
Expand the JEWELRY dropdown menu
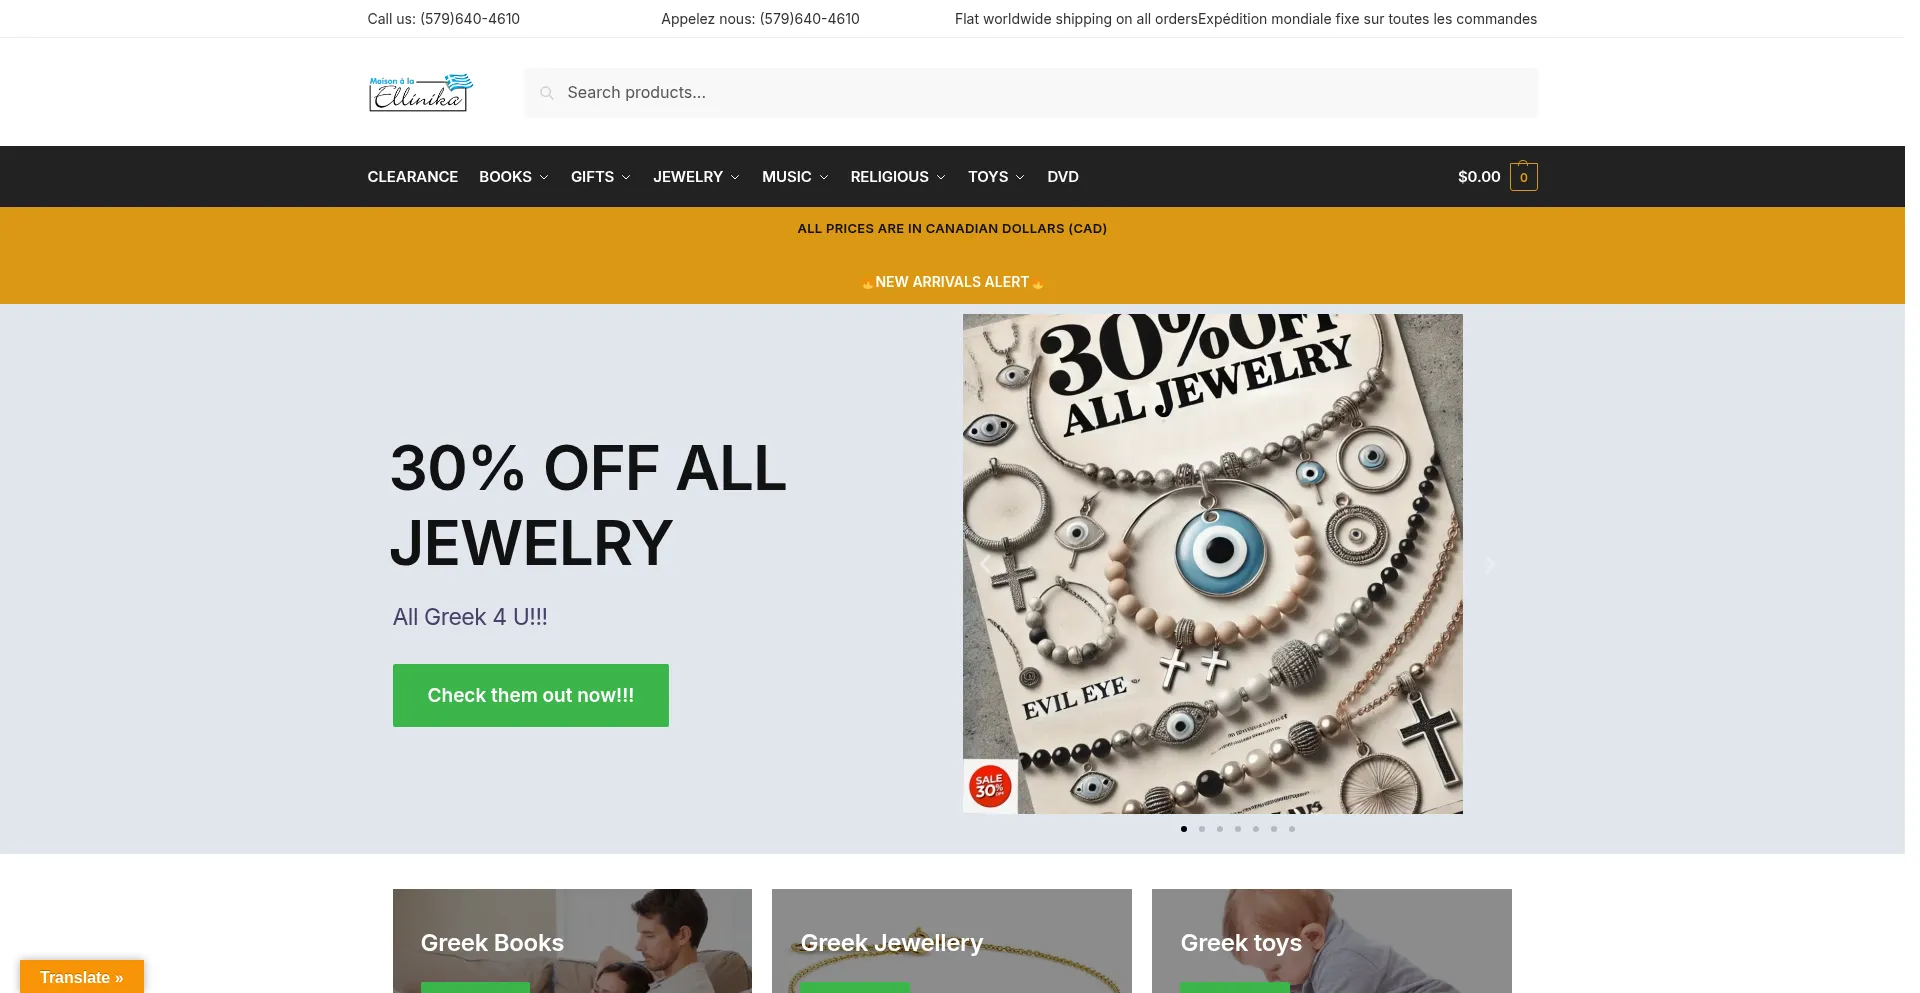(697, 177)
